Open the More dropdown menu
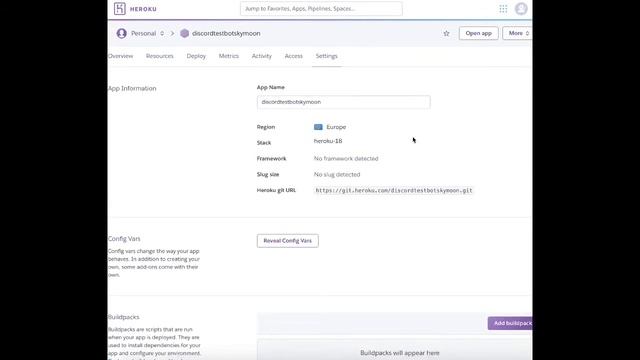The width and height of the screenshot is (640, 360). tap(518, 33)
